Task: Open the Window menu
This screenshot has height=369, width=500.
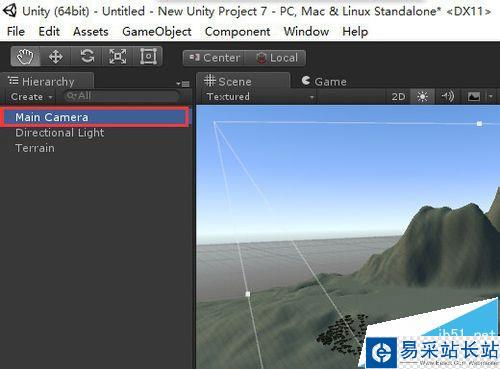Action: (x=306, y=31)
